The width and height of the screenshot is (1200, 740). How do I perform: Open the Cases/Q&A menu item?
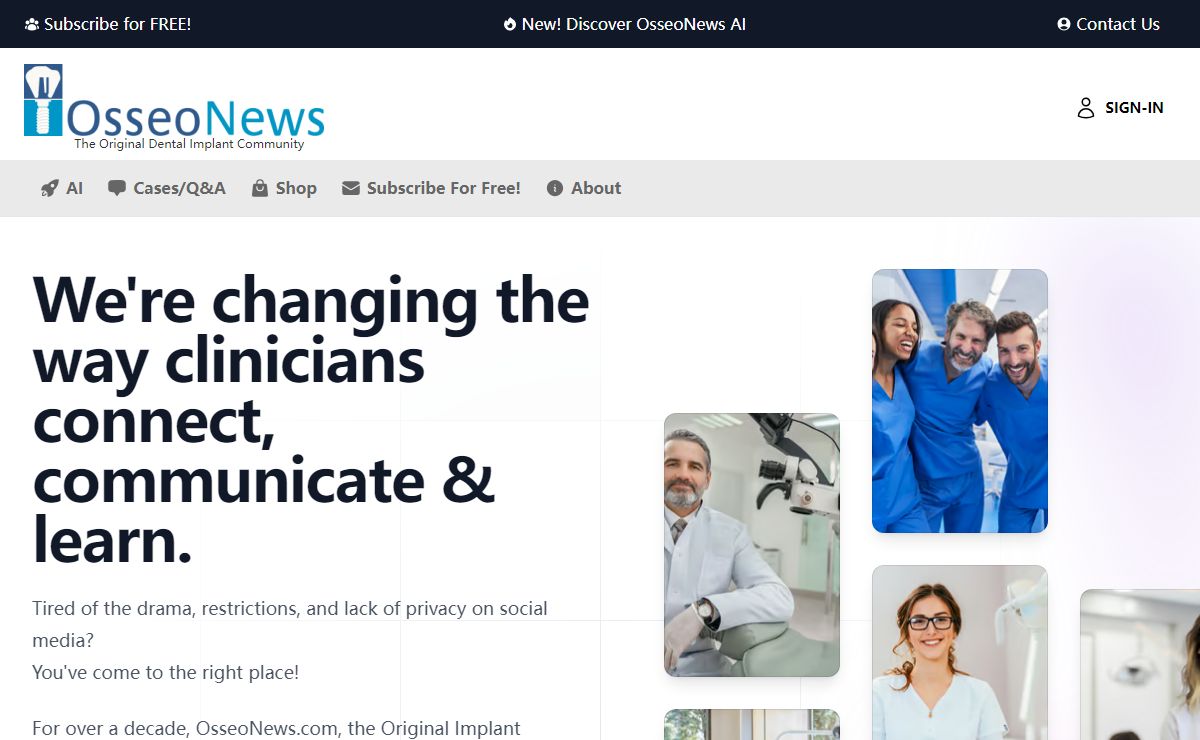tap(180, 188)
